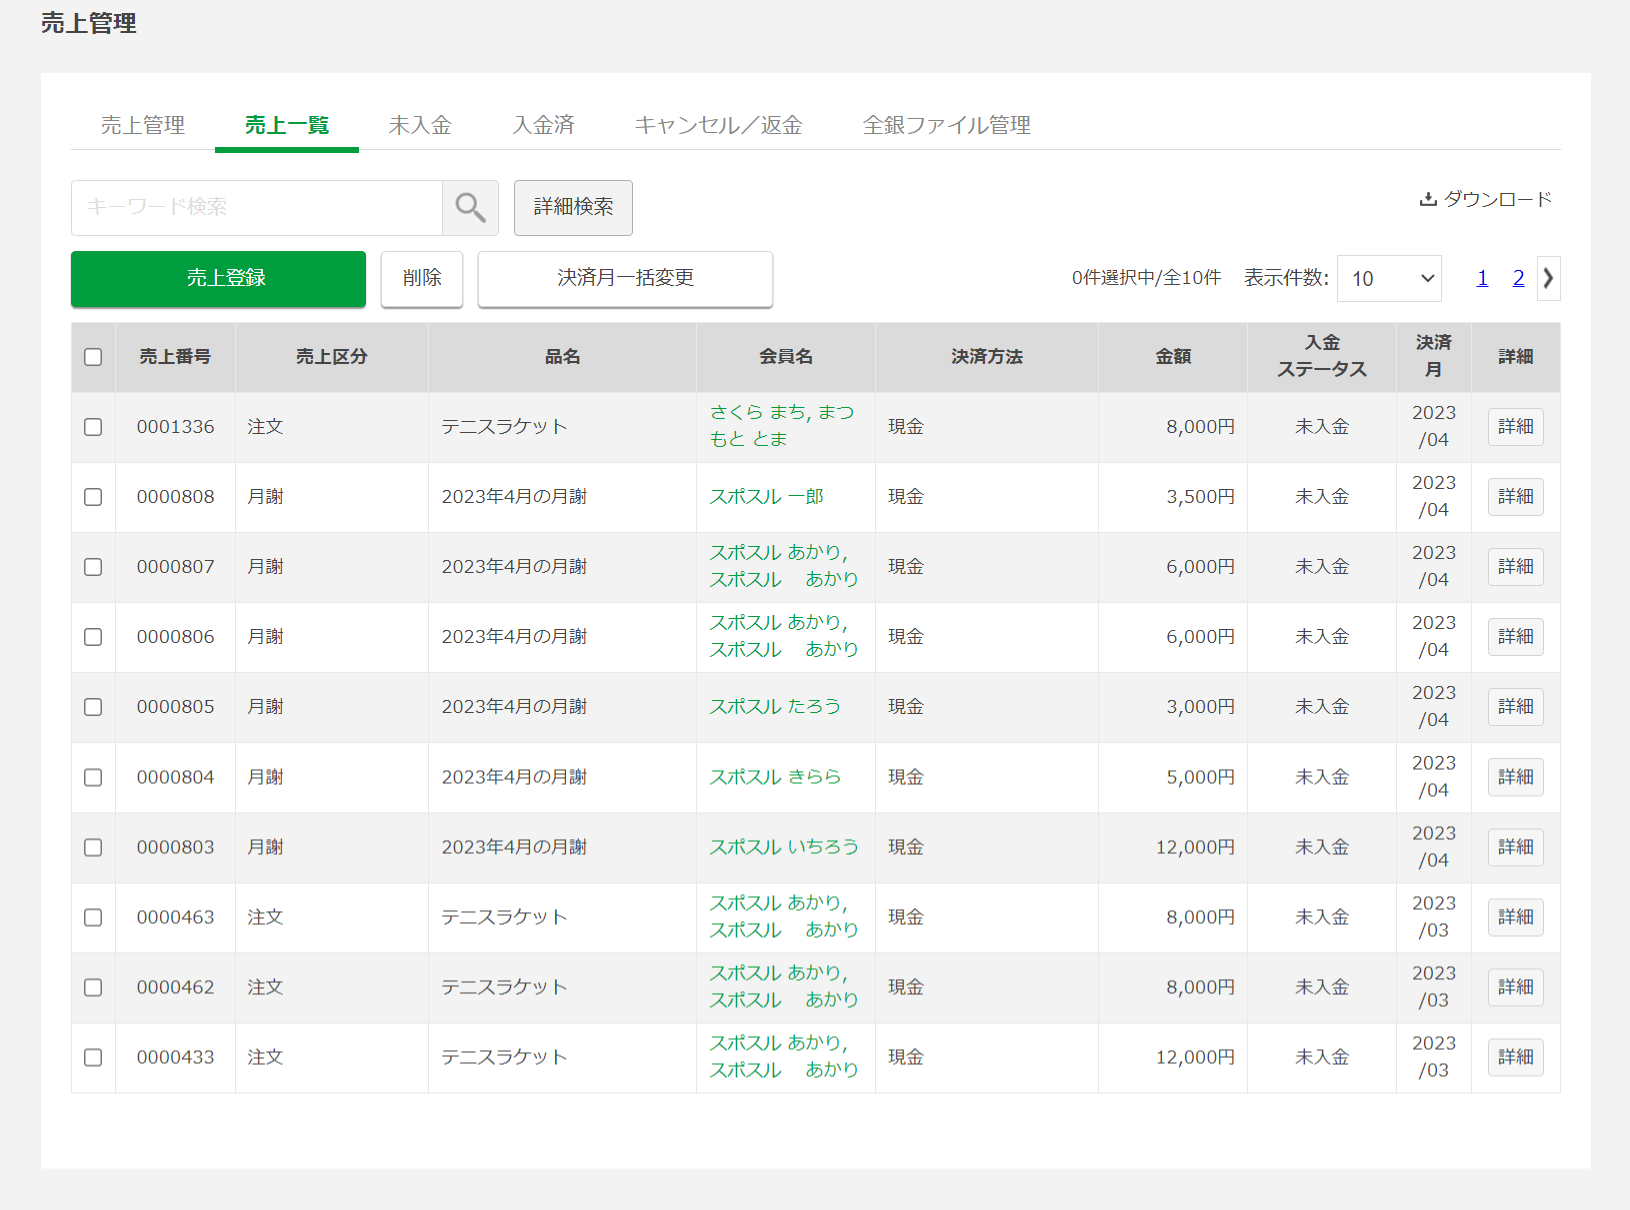Check the box for sale 0000805

pyautogui.click(x=93, y=707)
